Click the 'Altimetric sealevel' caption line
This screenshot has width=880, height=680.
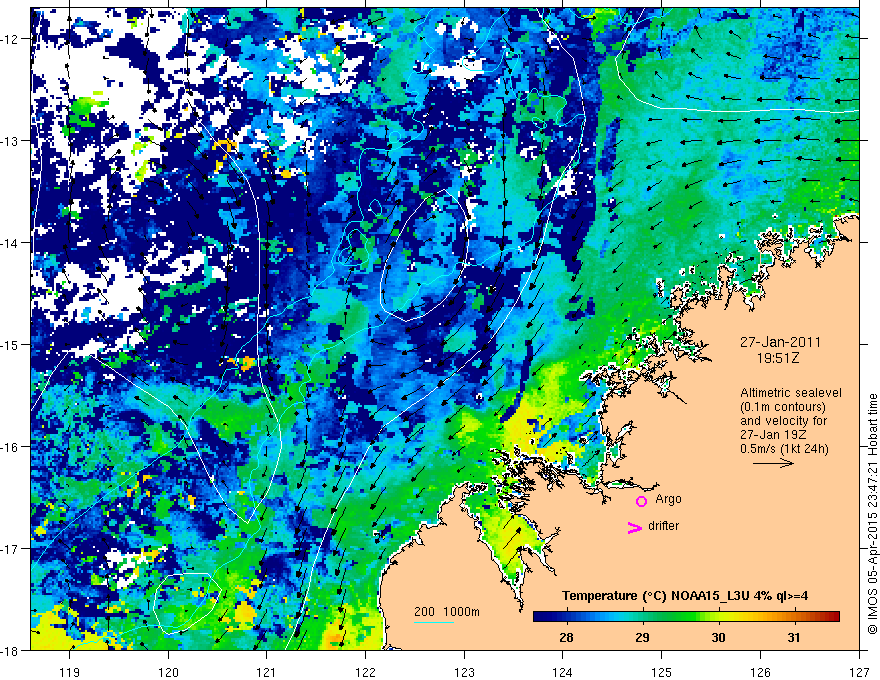(x=791, y=393)
